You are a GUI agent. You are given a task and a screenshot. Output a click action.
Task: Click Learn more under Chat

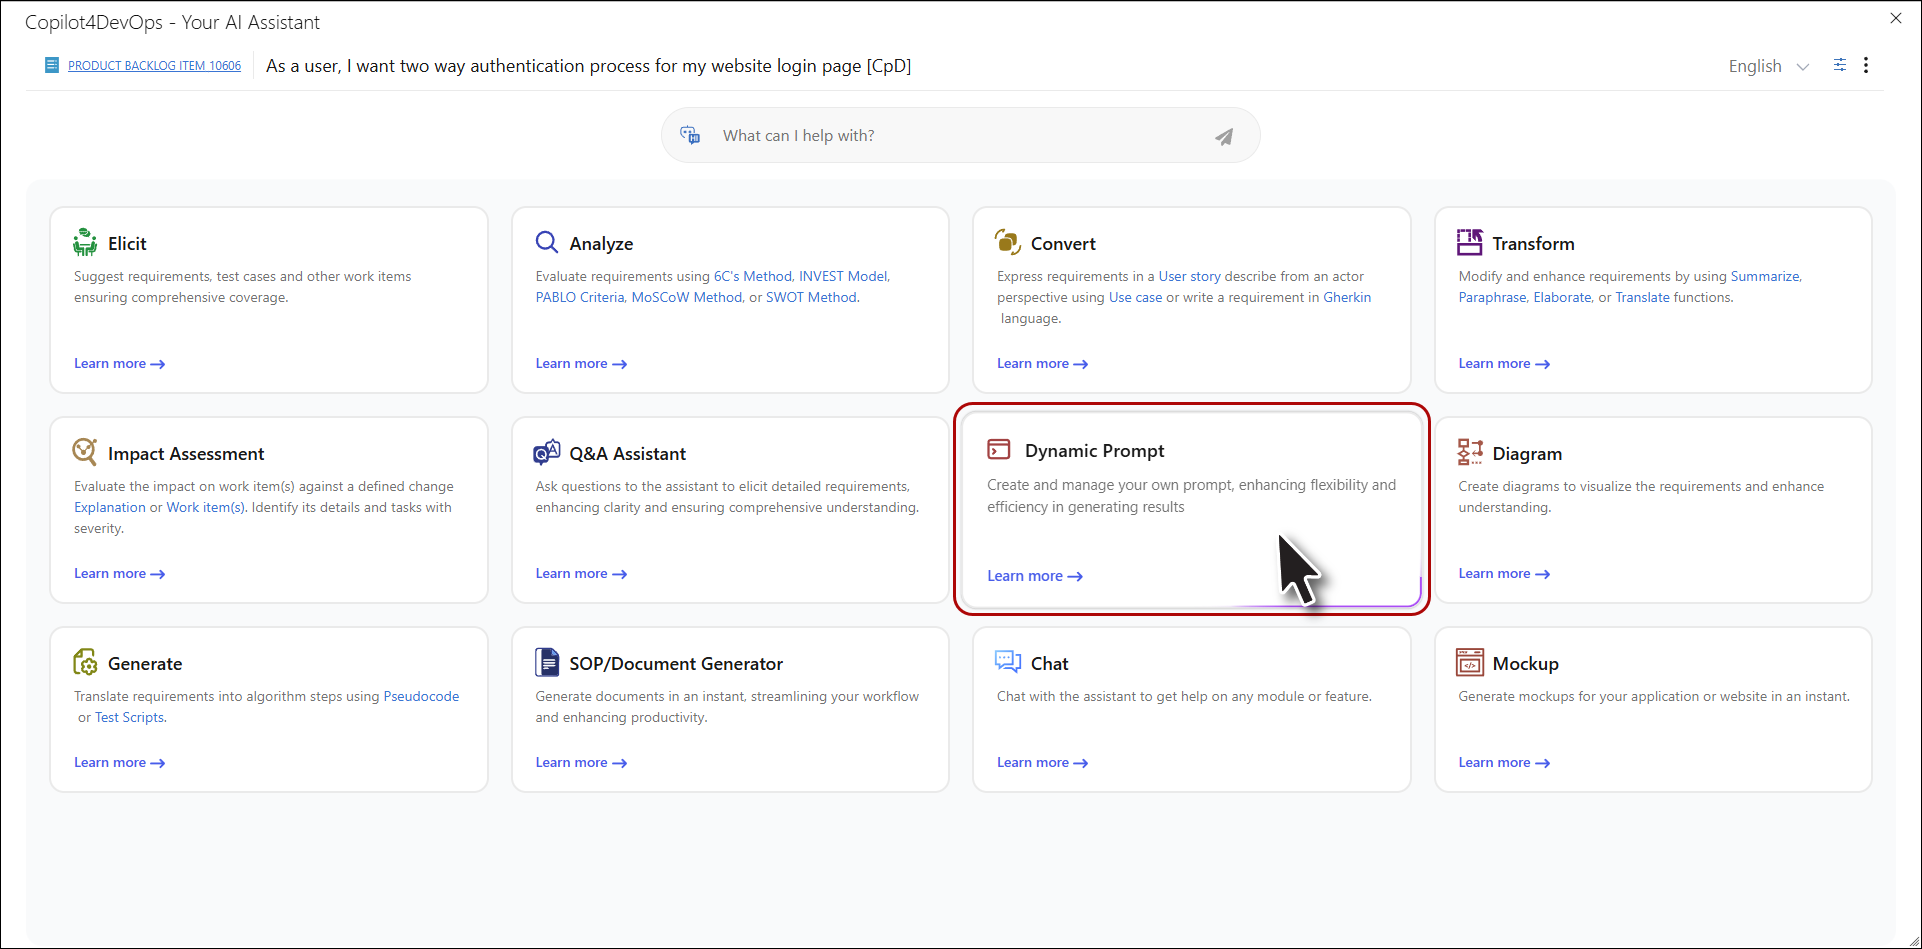(x=1041, y=762)
